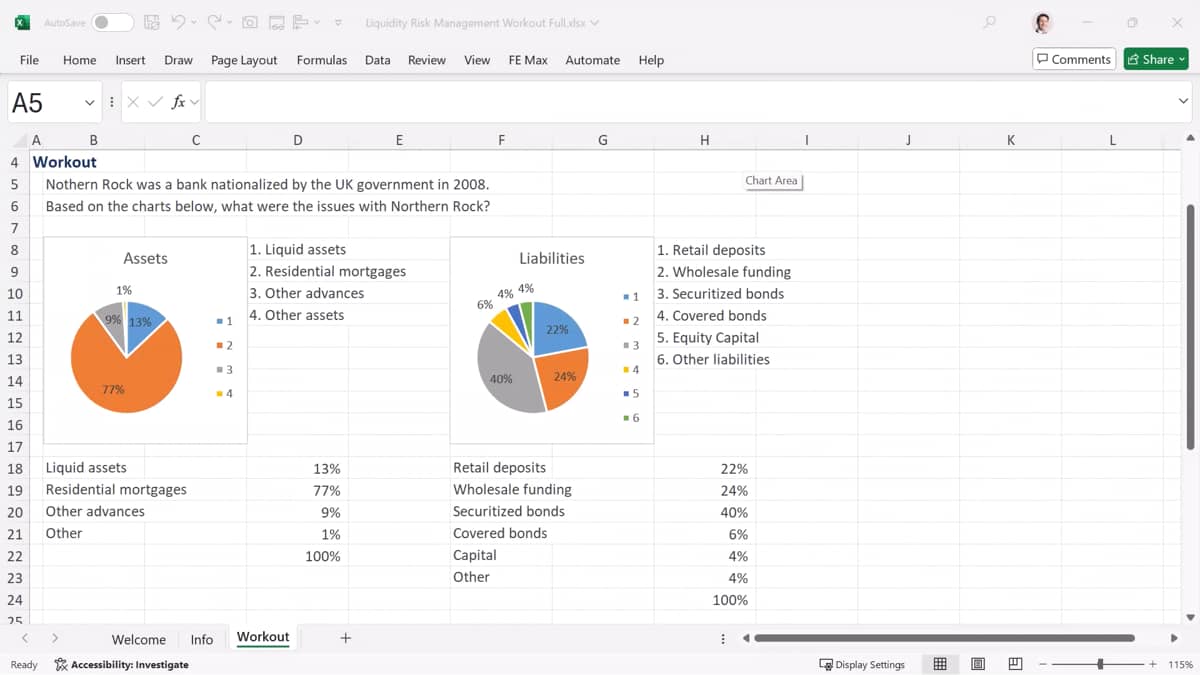Switch to the Formulas tab
1200x675 pixels.
pos(322,60)
